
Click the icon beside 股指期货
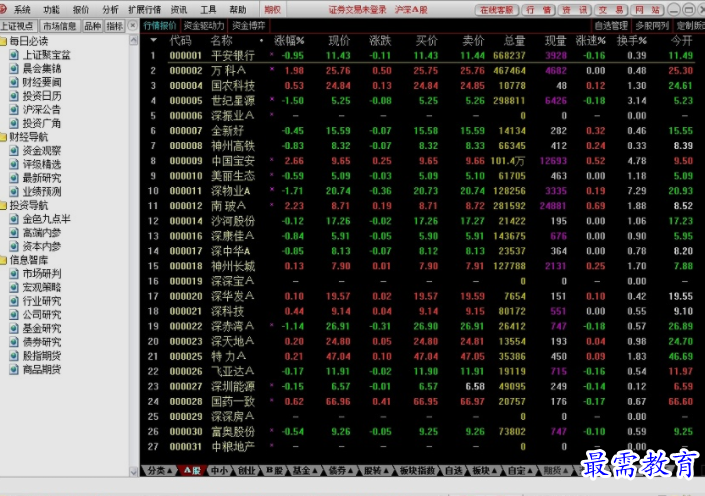[x=14, y=356]
